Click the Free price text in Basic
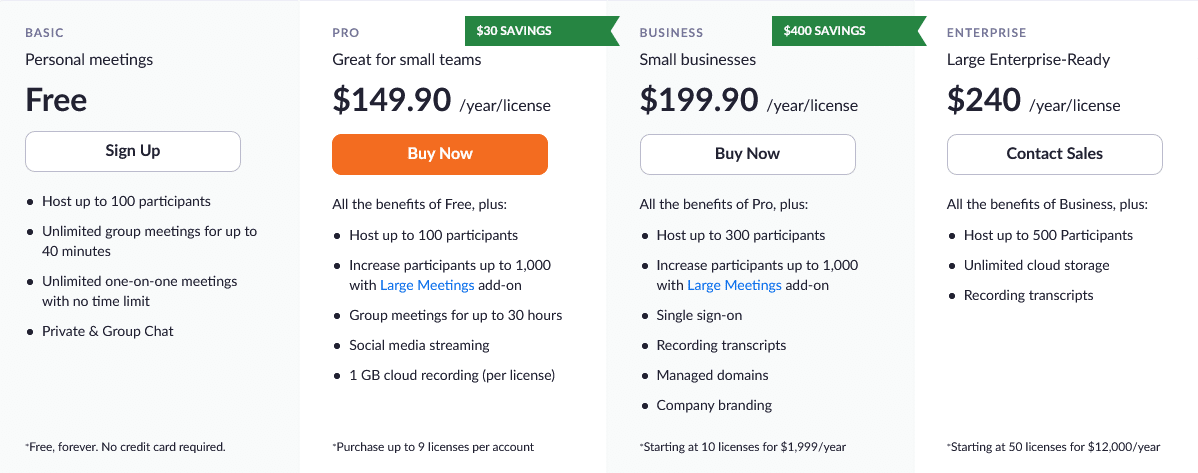Viewport: 1198px width, 473px height. (56, 100)
